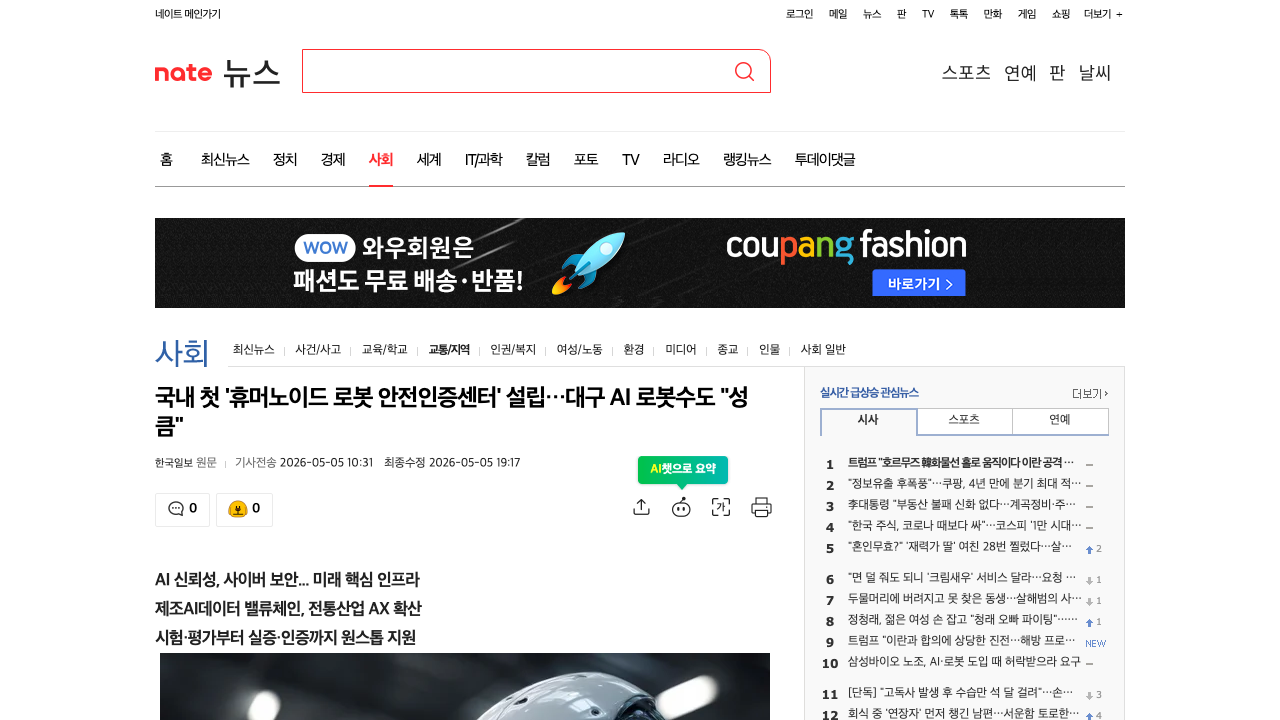Screen dimensions: 1280x720
Task: Focus the news search input field
Action: (x=516, y=71)
